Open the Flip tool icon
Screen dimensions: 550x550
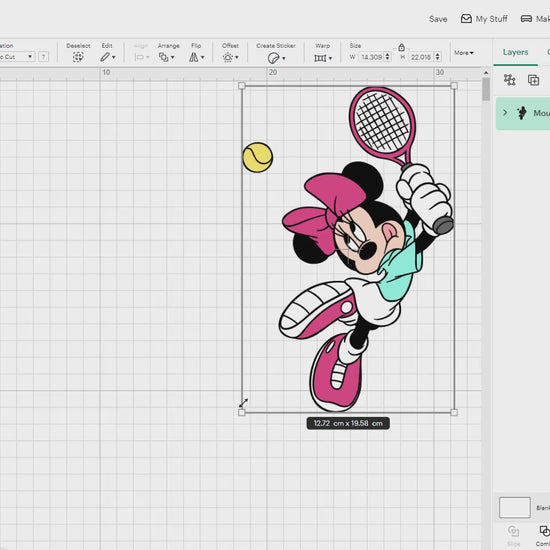coord(194,57)
